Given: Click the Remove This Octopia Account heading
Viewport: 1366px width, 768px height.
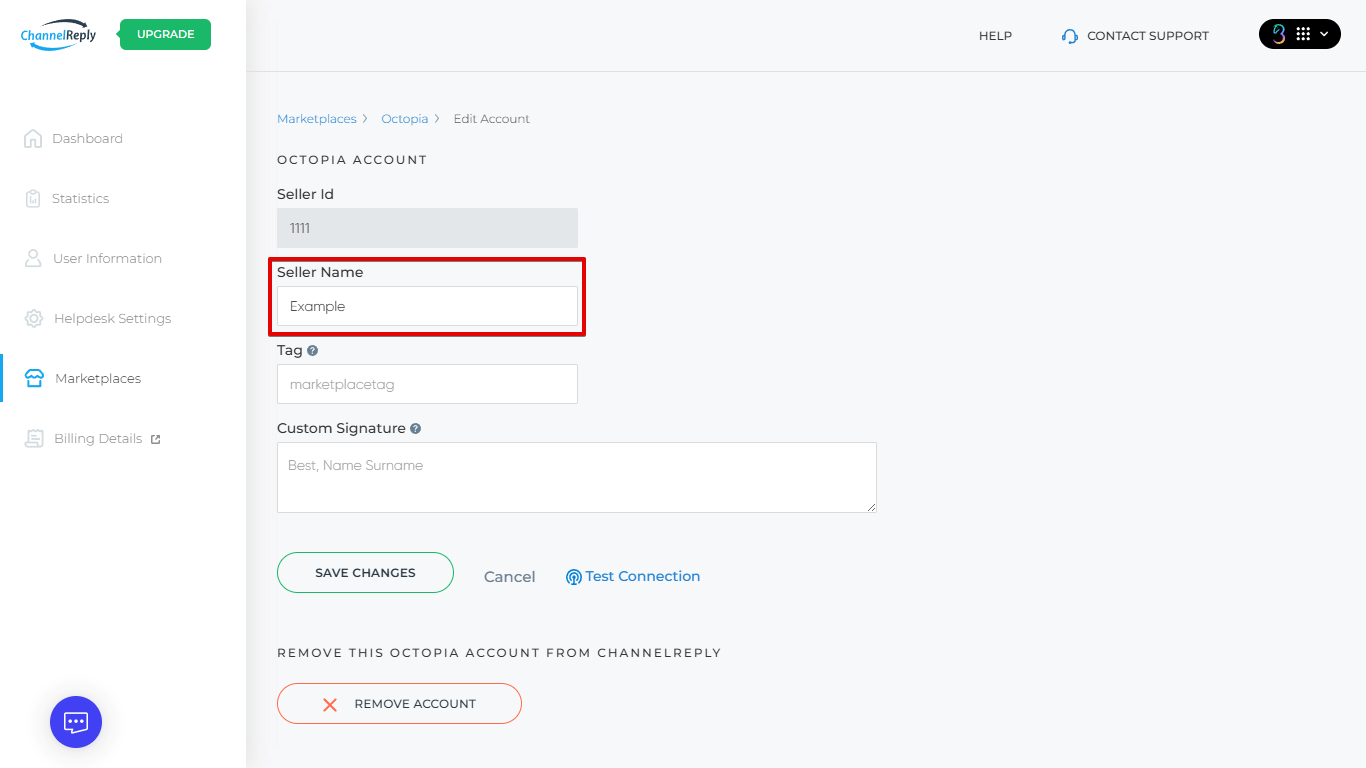Looking at the screenshot, I should tap(499, 653).
